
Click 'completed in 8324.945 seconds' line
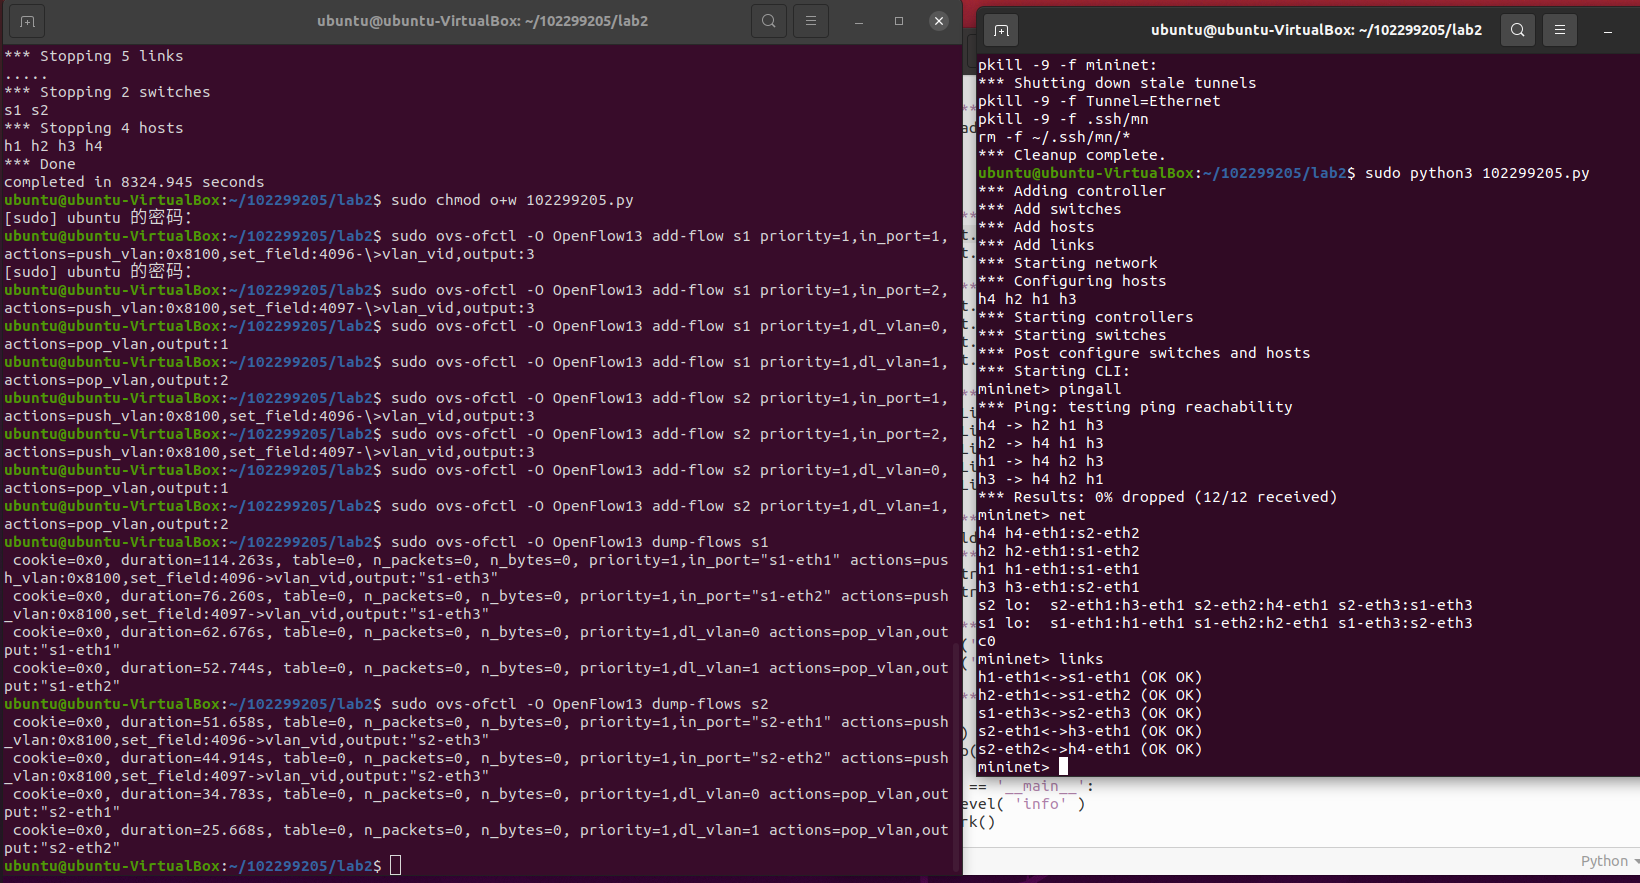click(x=134, y=182)
